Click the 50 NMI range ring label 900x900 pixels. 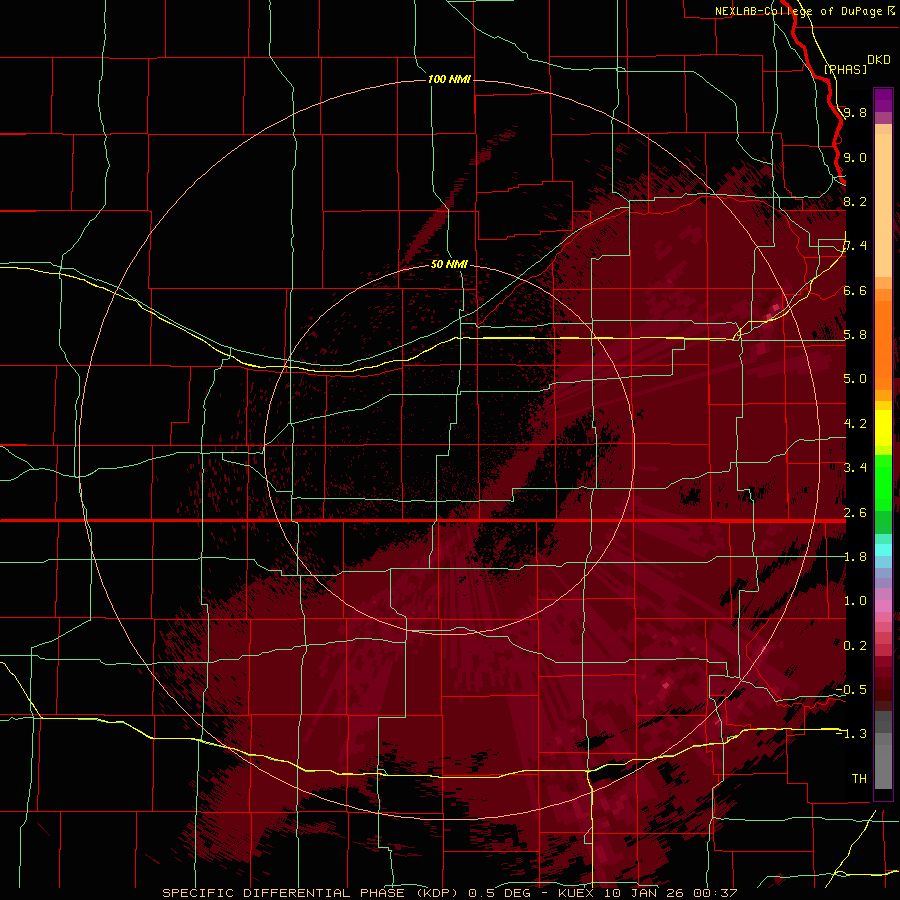pyautogui.click(x=449, y=264)
